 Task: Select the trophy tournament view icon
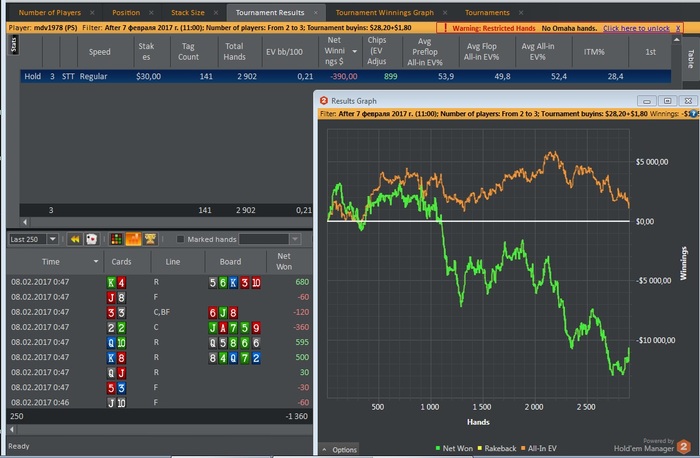pyautogui.click(x=150, y=239)
